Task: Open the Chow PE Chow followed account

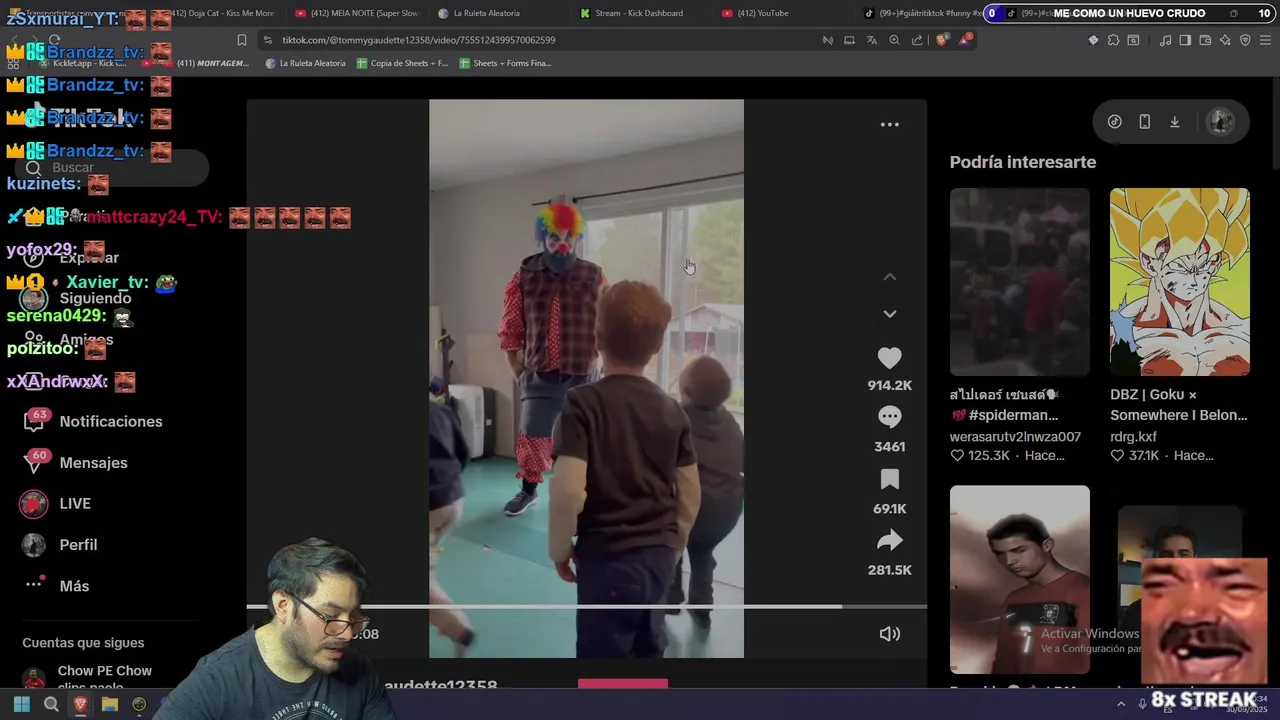Action: (x=90, y=676)
